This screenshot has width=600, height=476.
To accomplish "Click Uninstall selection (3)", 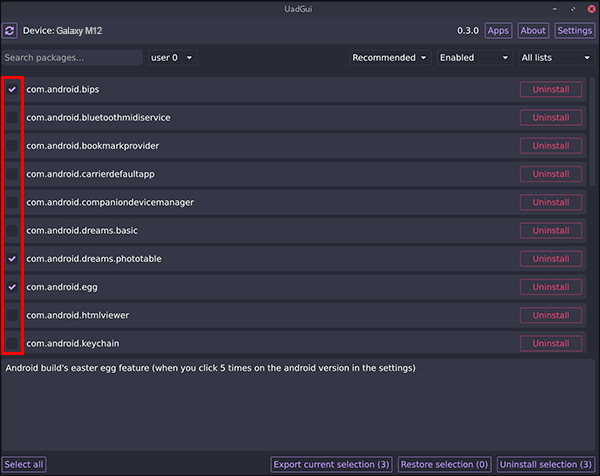I will (x=546, y=465).
